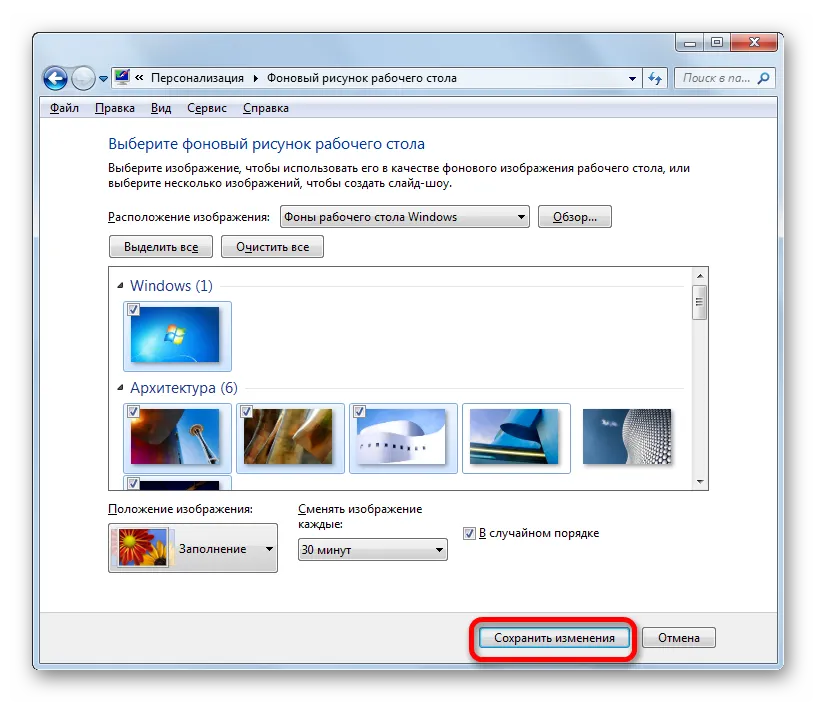Viewport: 817px width, 703px height.
Task: Open the Файл menu
Action: click(64, 108)
